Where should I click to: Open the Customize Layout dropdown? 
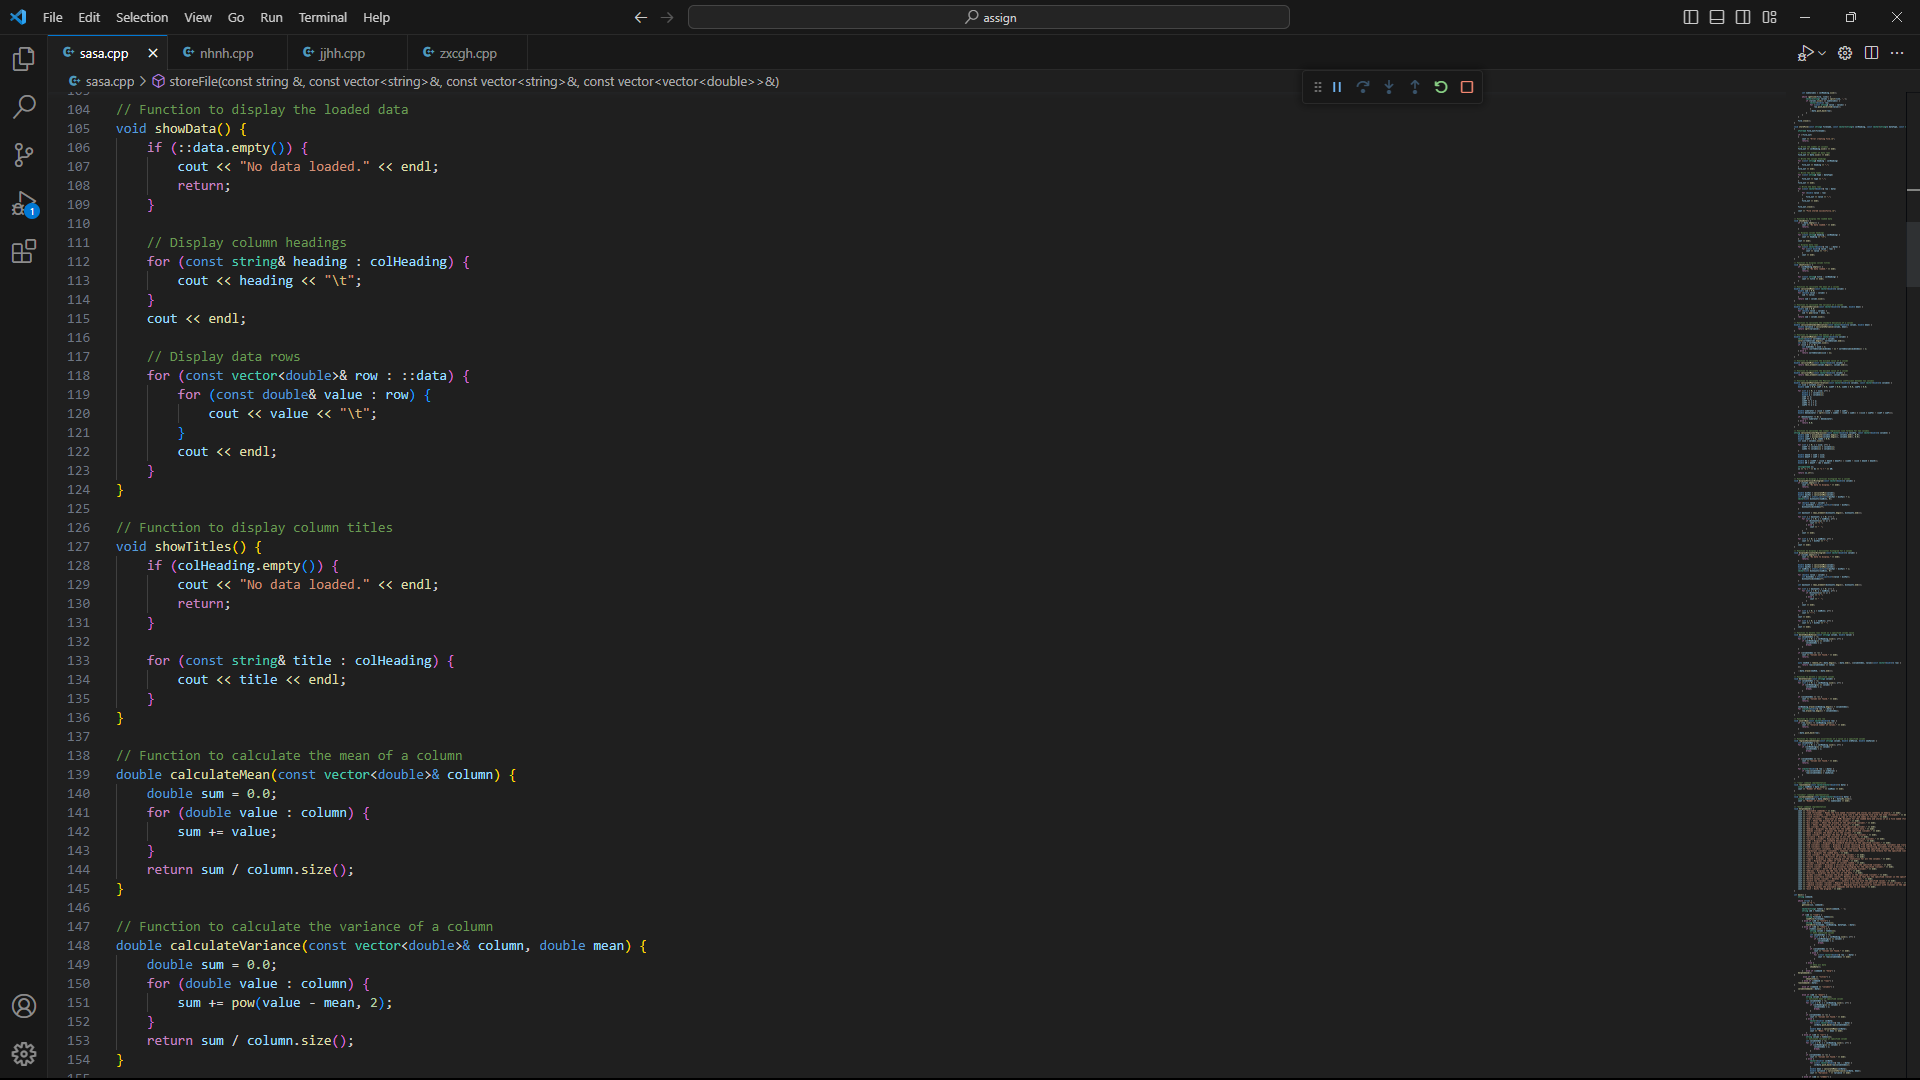(x=1768, y=17)
